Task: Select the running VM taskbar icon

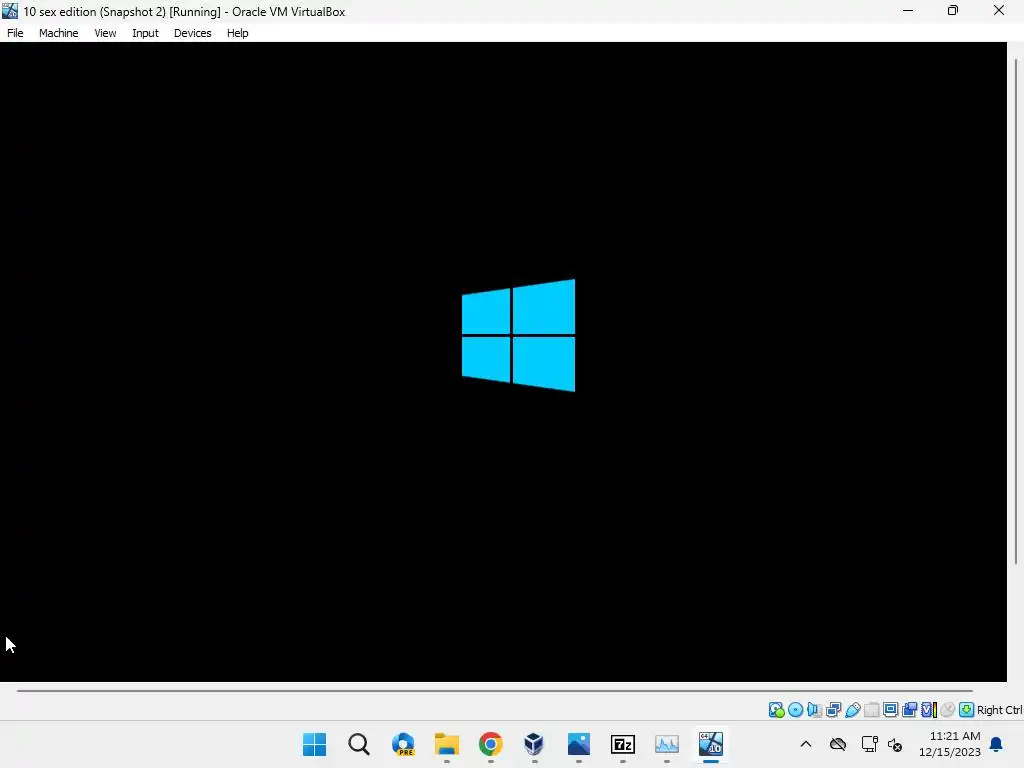Action: (x=711, y=744)
